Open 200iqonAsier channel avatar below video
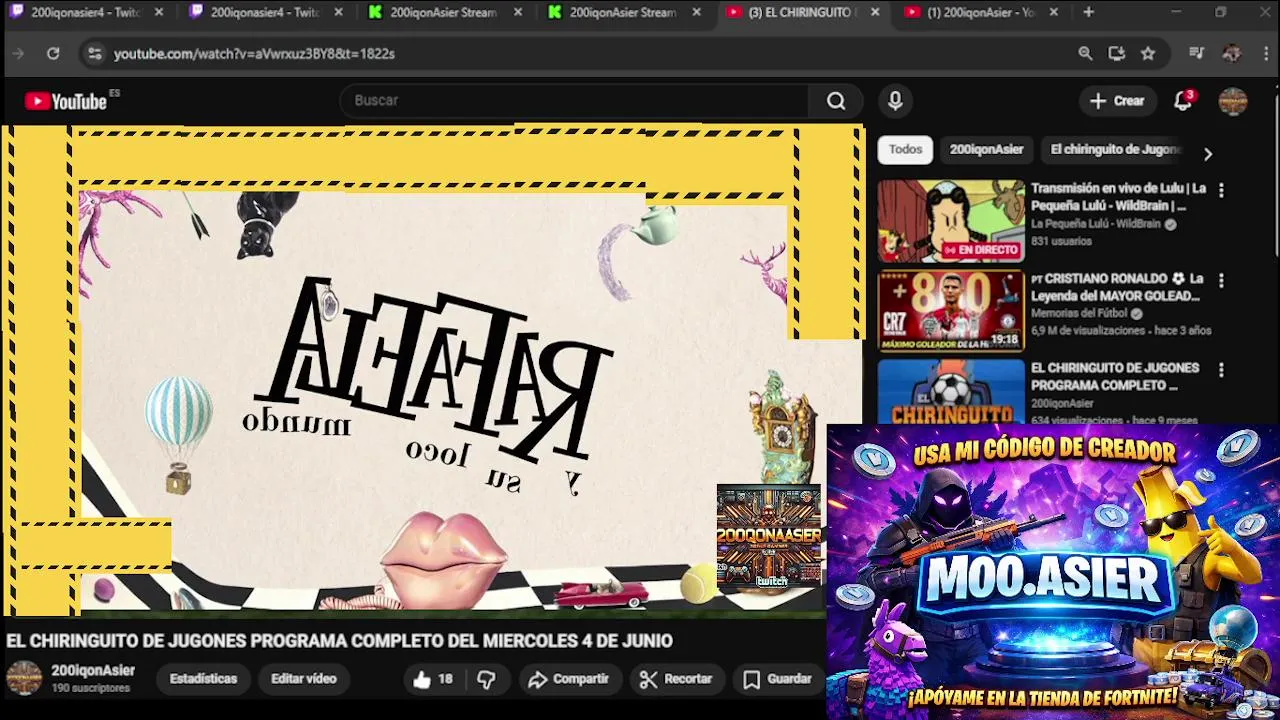1280x720 pixels. coord(24,678)
